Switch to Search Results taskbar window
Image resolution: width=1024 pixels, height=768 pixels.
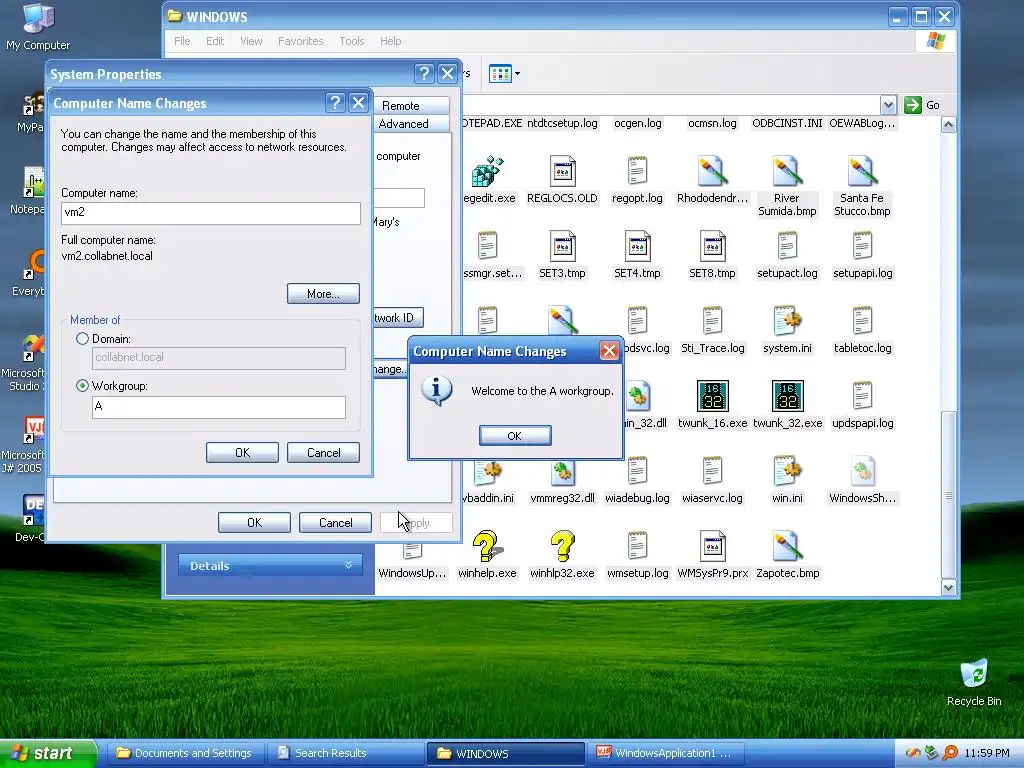coord(345,753)
